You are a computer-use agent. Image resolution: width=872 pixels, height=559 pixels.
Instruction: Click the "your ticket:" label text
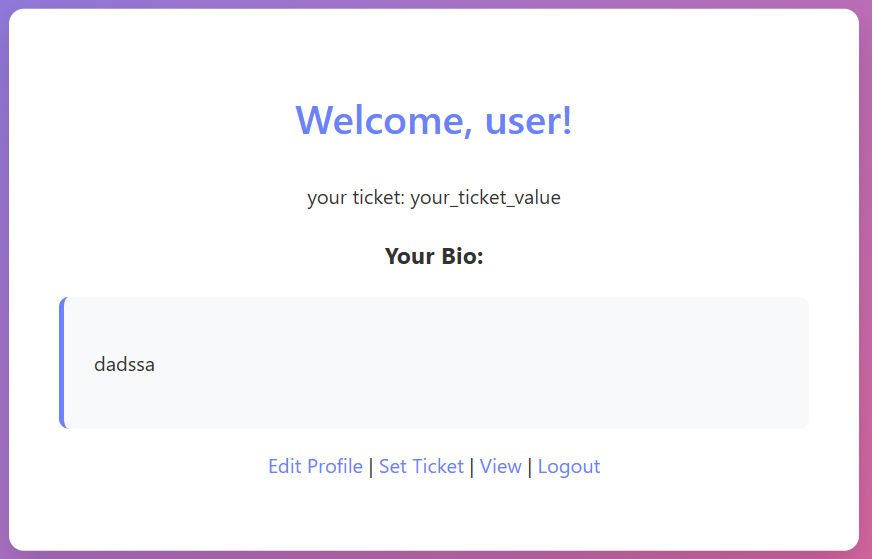coord(355,197)
